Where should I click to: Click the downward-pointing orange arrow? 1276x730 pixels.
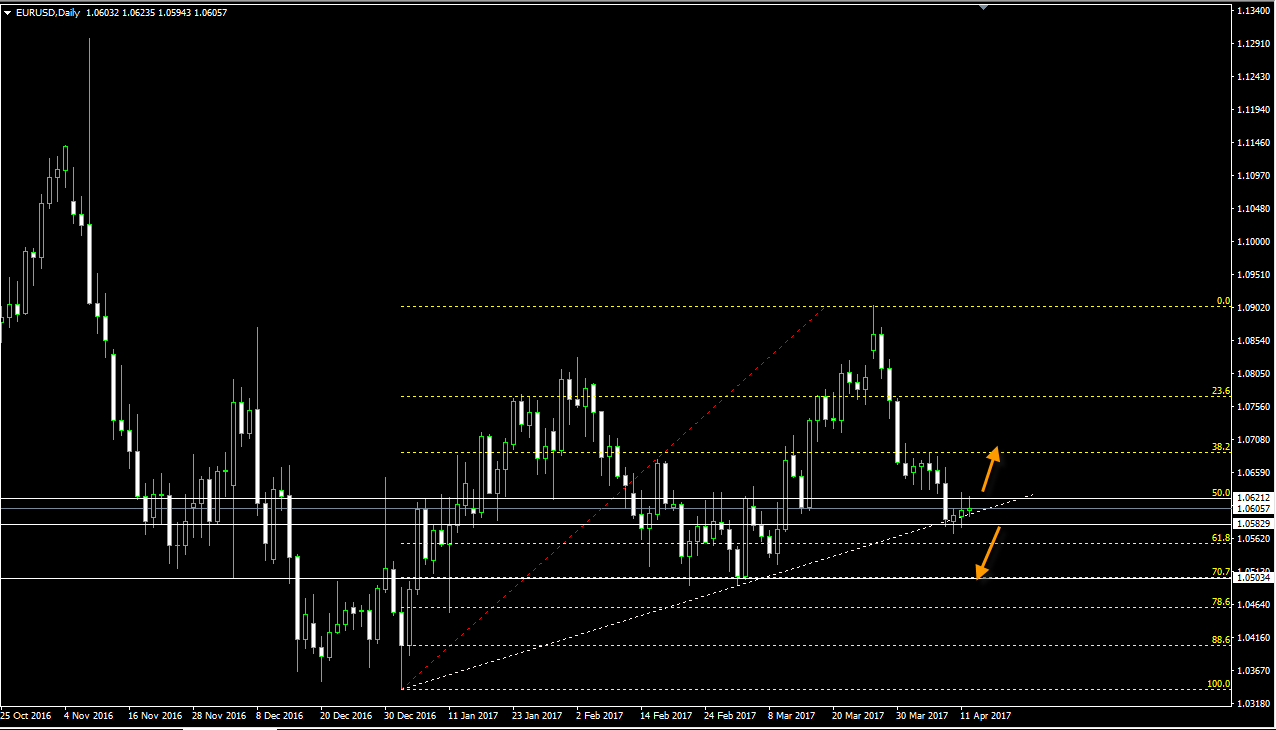point(988,553)
